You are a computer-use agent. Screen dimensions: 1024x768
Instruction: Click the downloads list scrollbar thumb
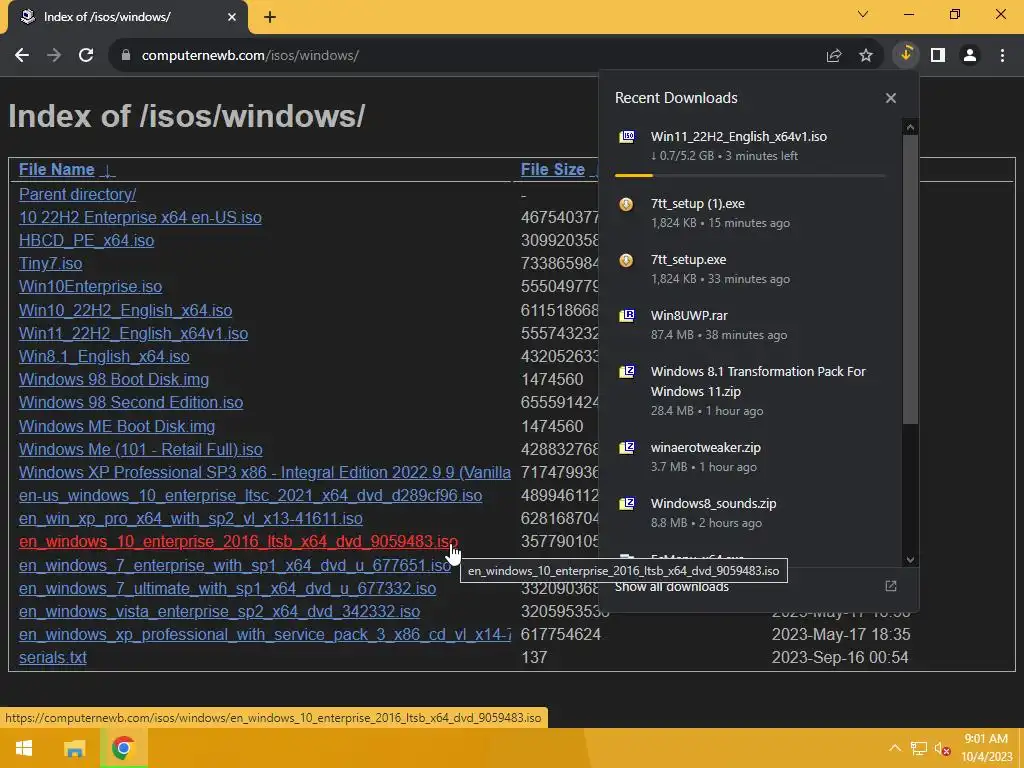click(x=910, y=280)
